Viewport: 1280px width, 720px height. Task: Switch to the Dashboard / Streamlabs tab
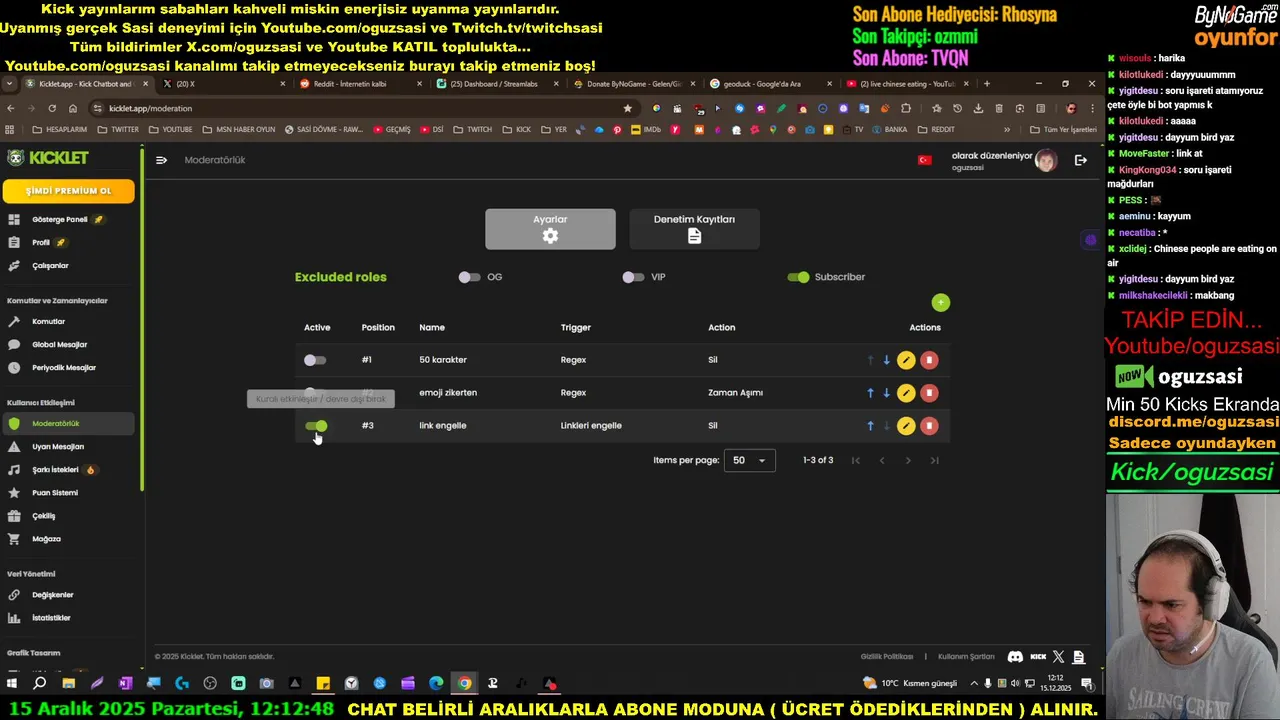495,84
